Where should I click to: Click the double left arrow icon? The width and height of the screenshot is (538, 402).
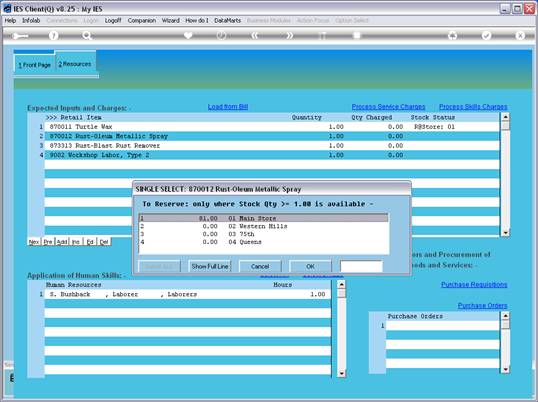(255, 36)
